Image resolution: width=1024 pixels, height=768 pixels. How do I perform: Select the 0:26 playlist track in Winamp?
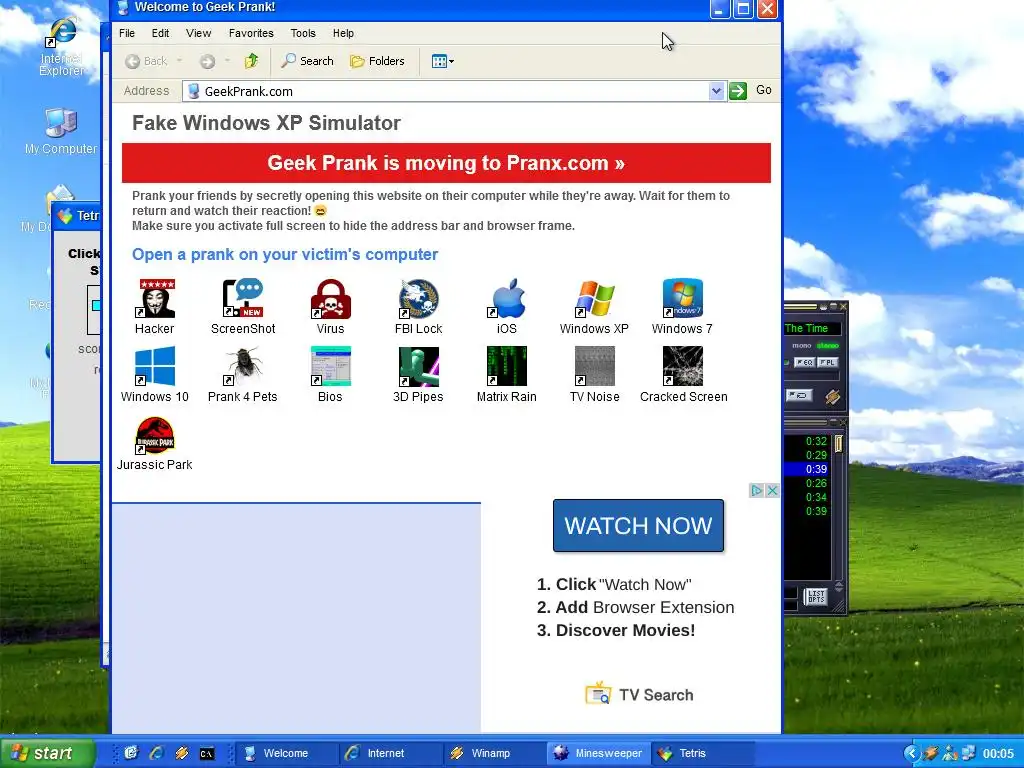pyautogui.click(x=816, y=483)
